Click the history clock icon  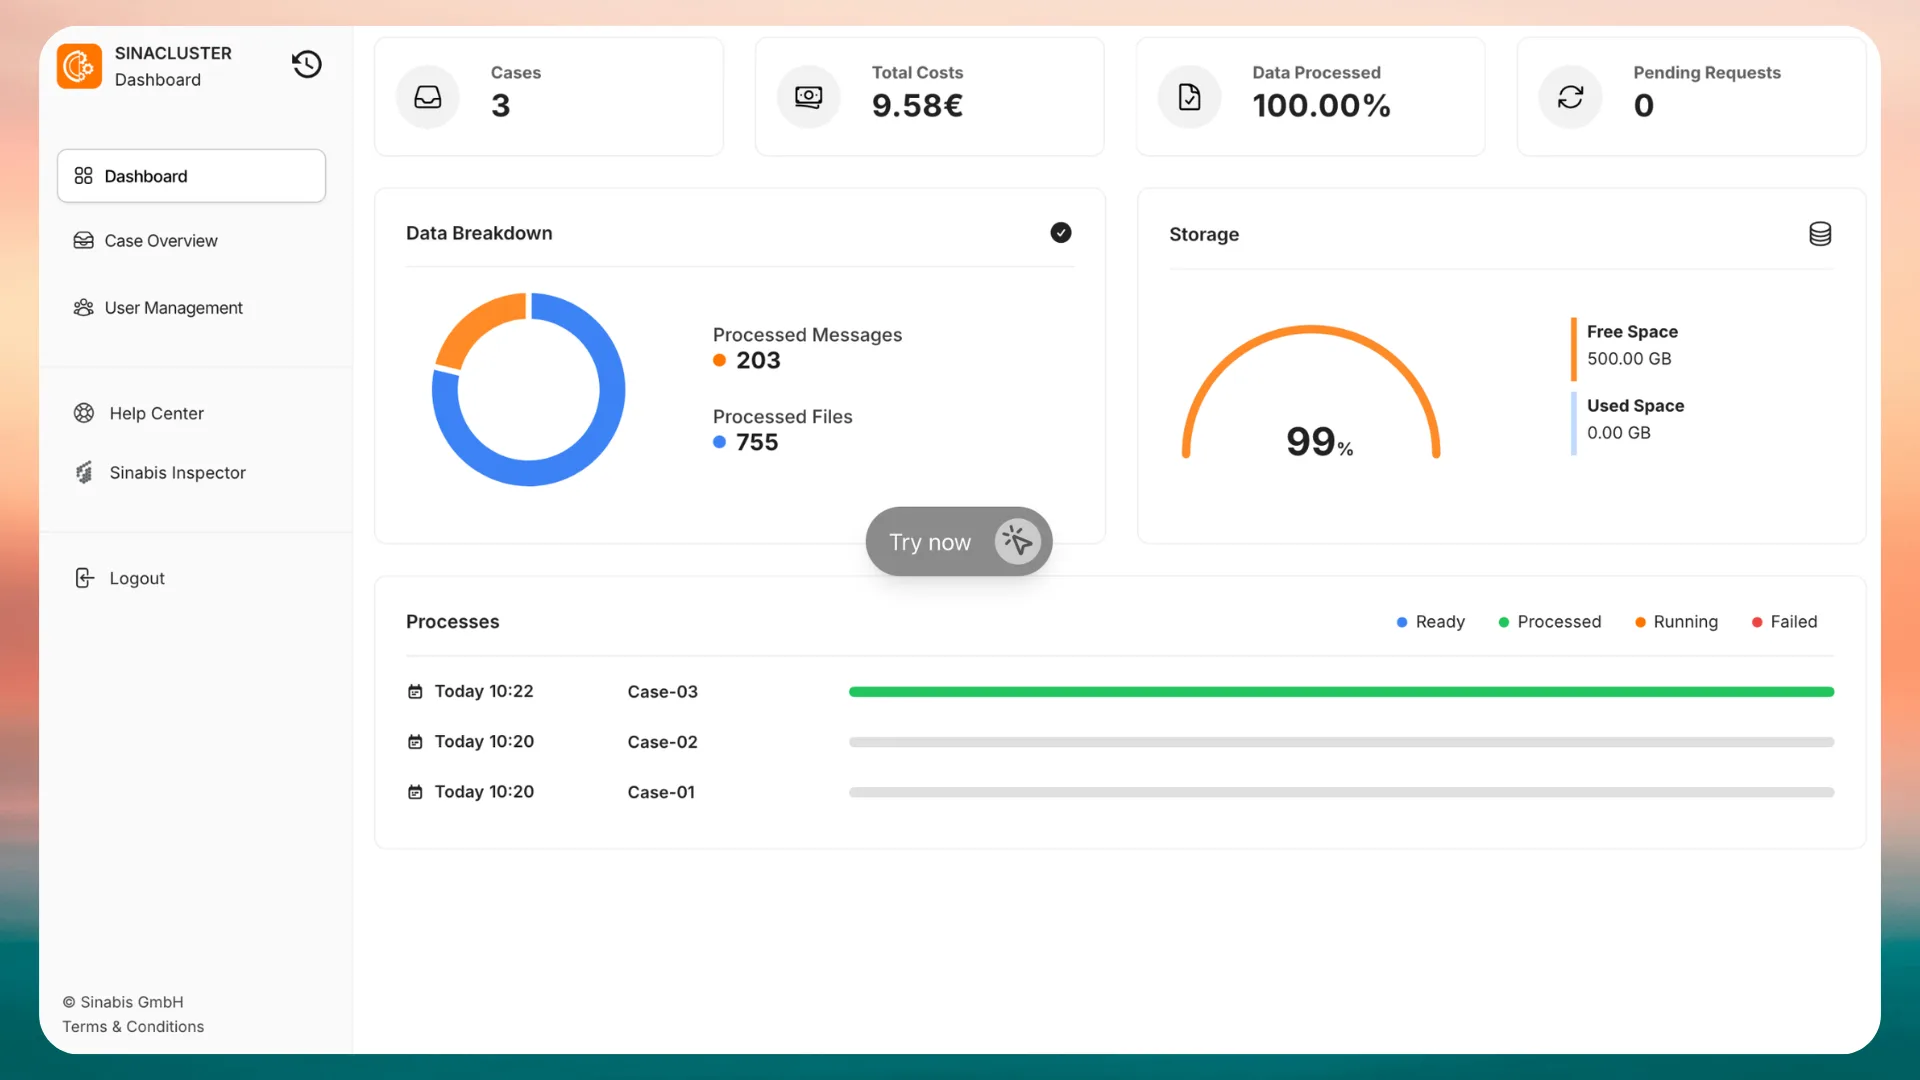coord(307,65)
